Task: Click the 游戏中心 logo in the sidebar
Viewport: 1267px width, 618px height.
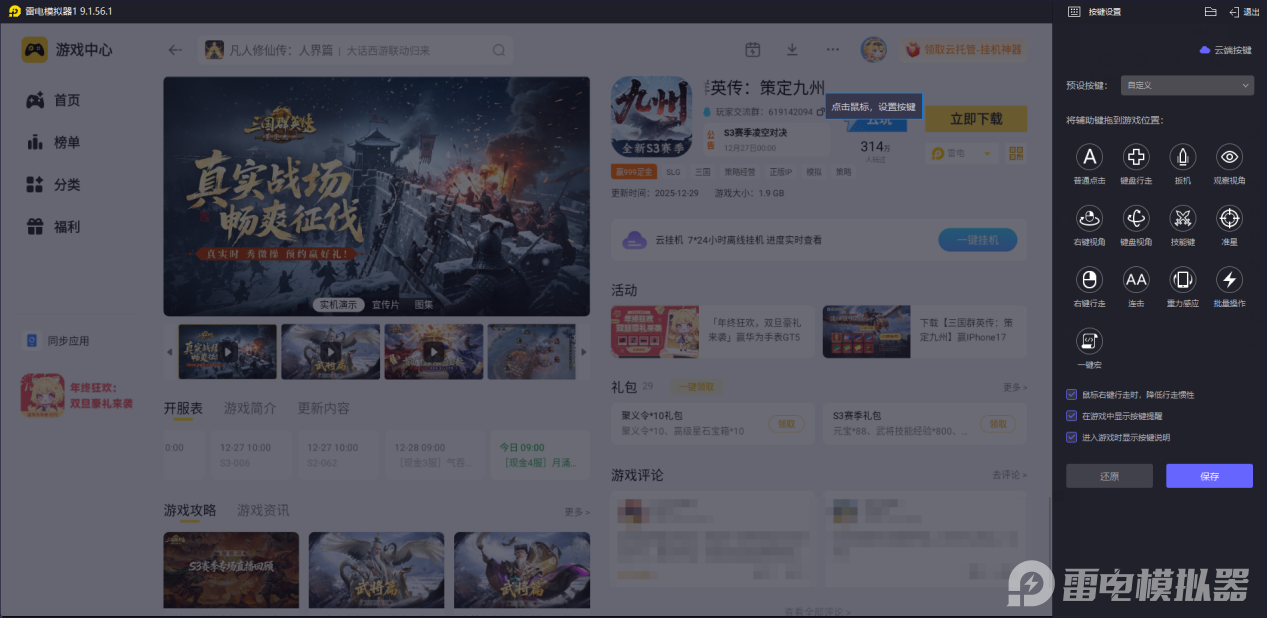Action: [68, 50]
